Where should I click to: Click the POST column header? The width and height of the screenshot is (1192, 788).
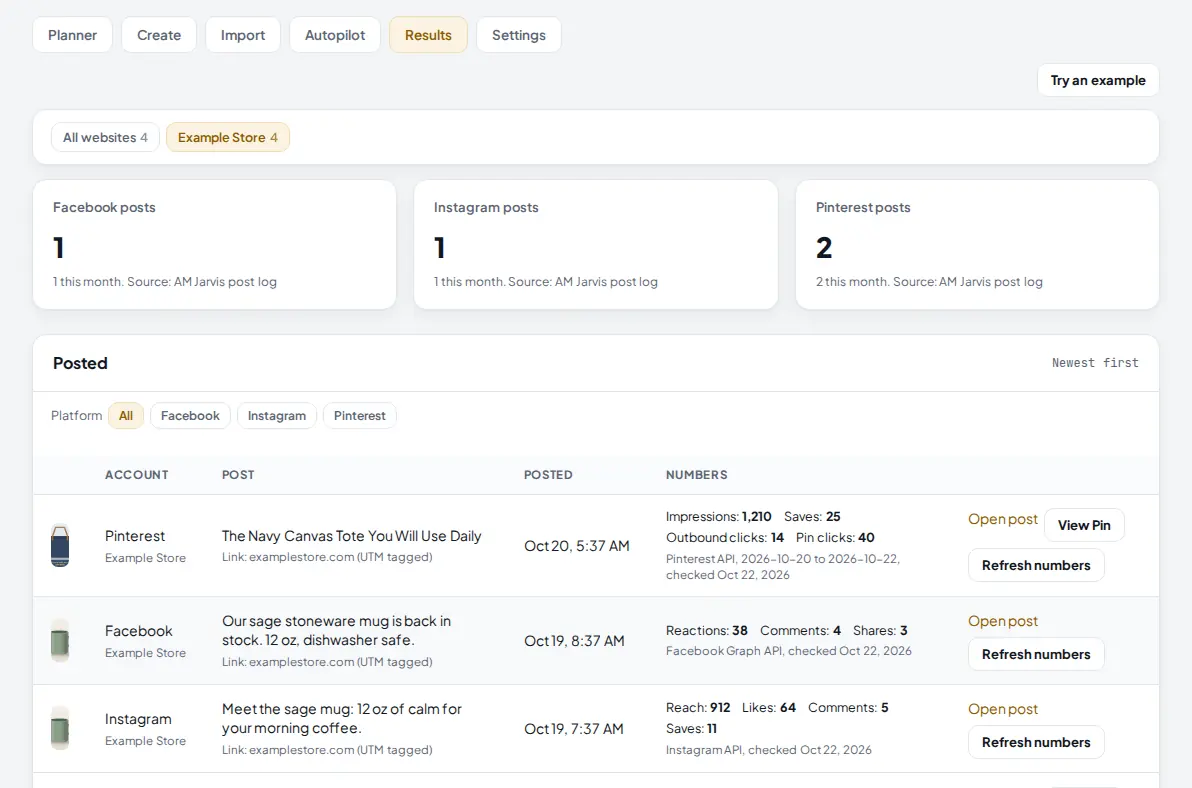[x=238, y=475]
